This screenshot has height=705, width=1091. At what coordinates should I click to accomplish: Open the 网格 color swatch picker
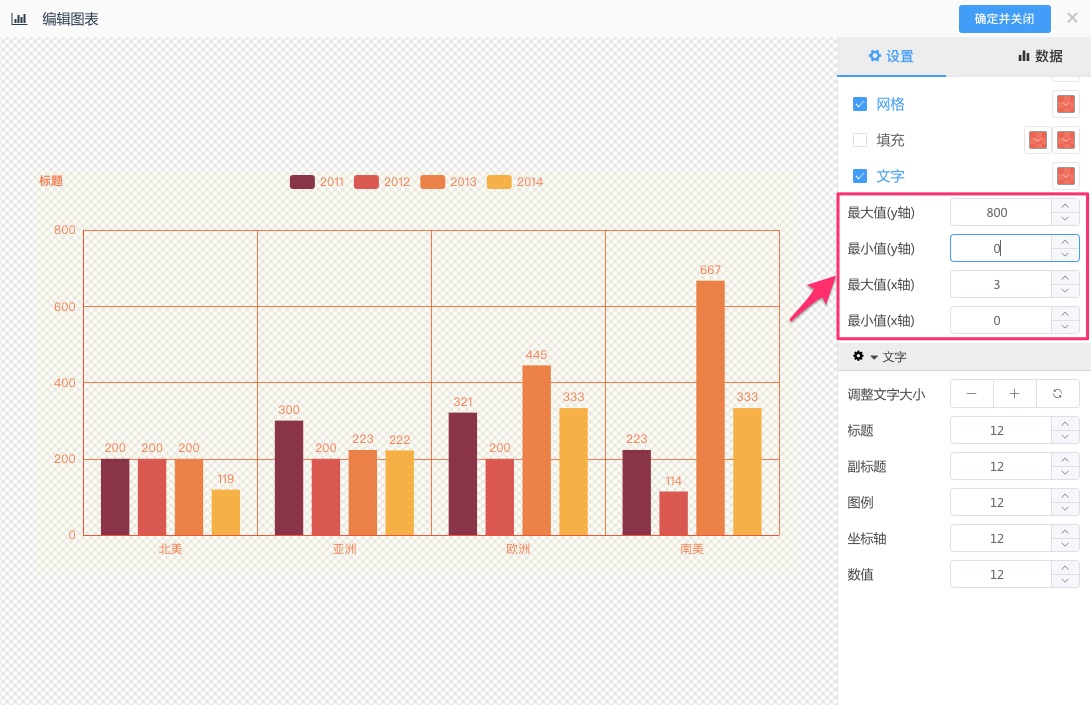click(x=1066, y=104)
